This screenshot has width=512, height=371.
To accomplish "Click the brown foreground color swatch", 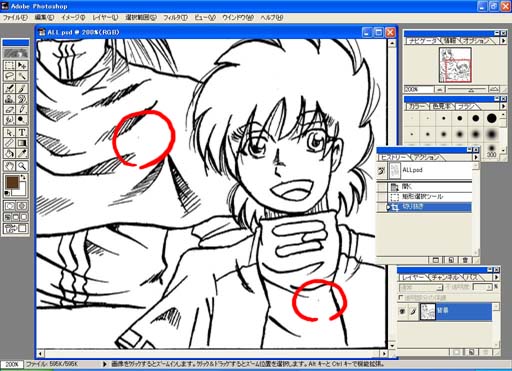I will click(x=12, y=182).
